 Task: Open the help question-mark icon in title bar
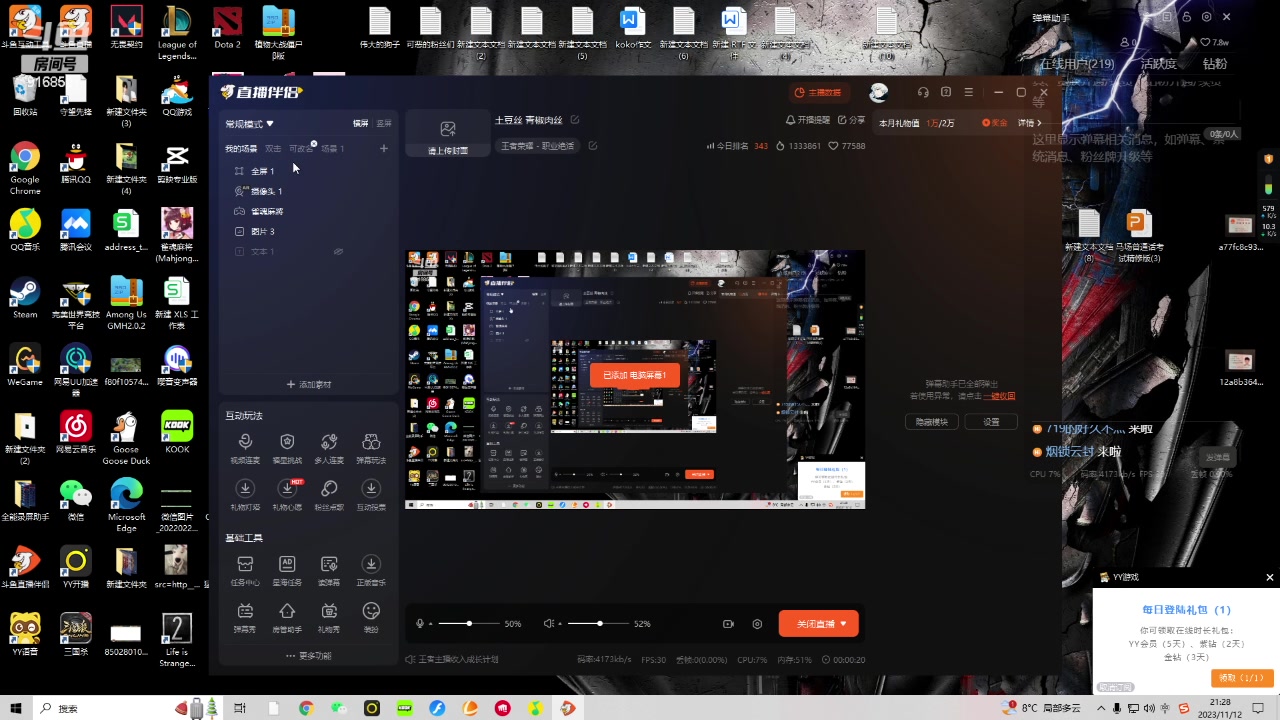946,92
